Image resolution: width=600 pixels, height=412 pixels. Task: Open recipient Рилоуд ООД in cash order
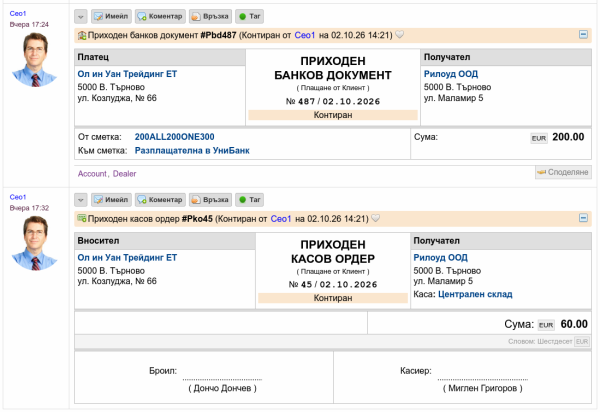pyautogui.click(x=440, y=257)
